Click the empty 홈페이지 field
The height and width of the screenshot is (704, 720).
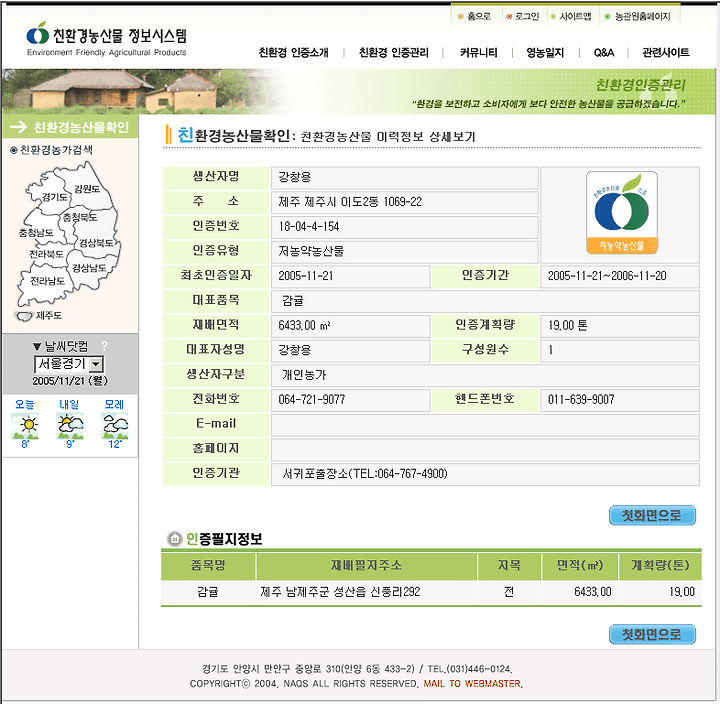pyautogui.click(x=485, y=450)
